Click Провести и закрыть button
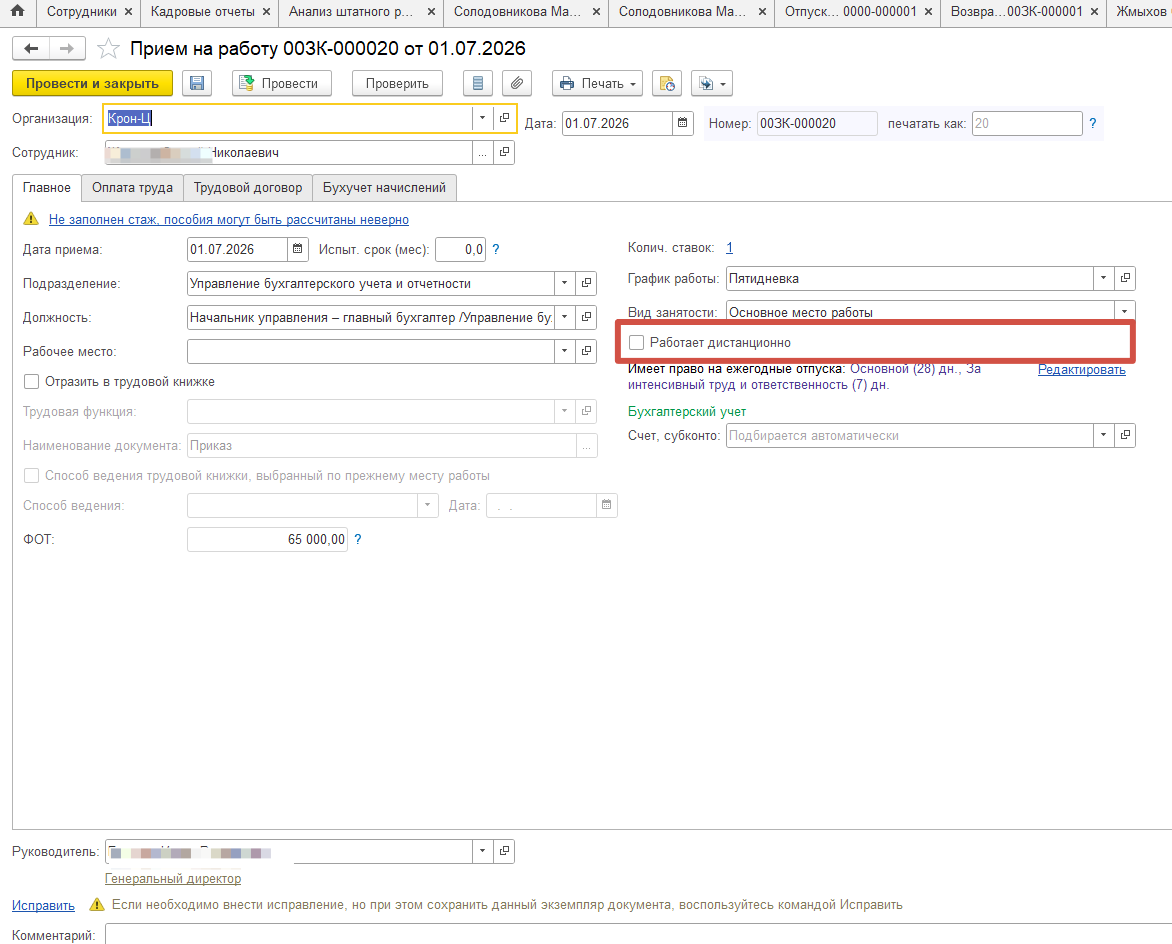 92,83
